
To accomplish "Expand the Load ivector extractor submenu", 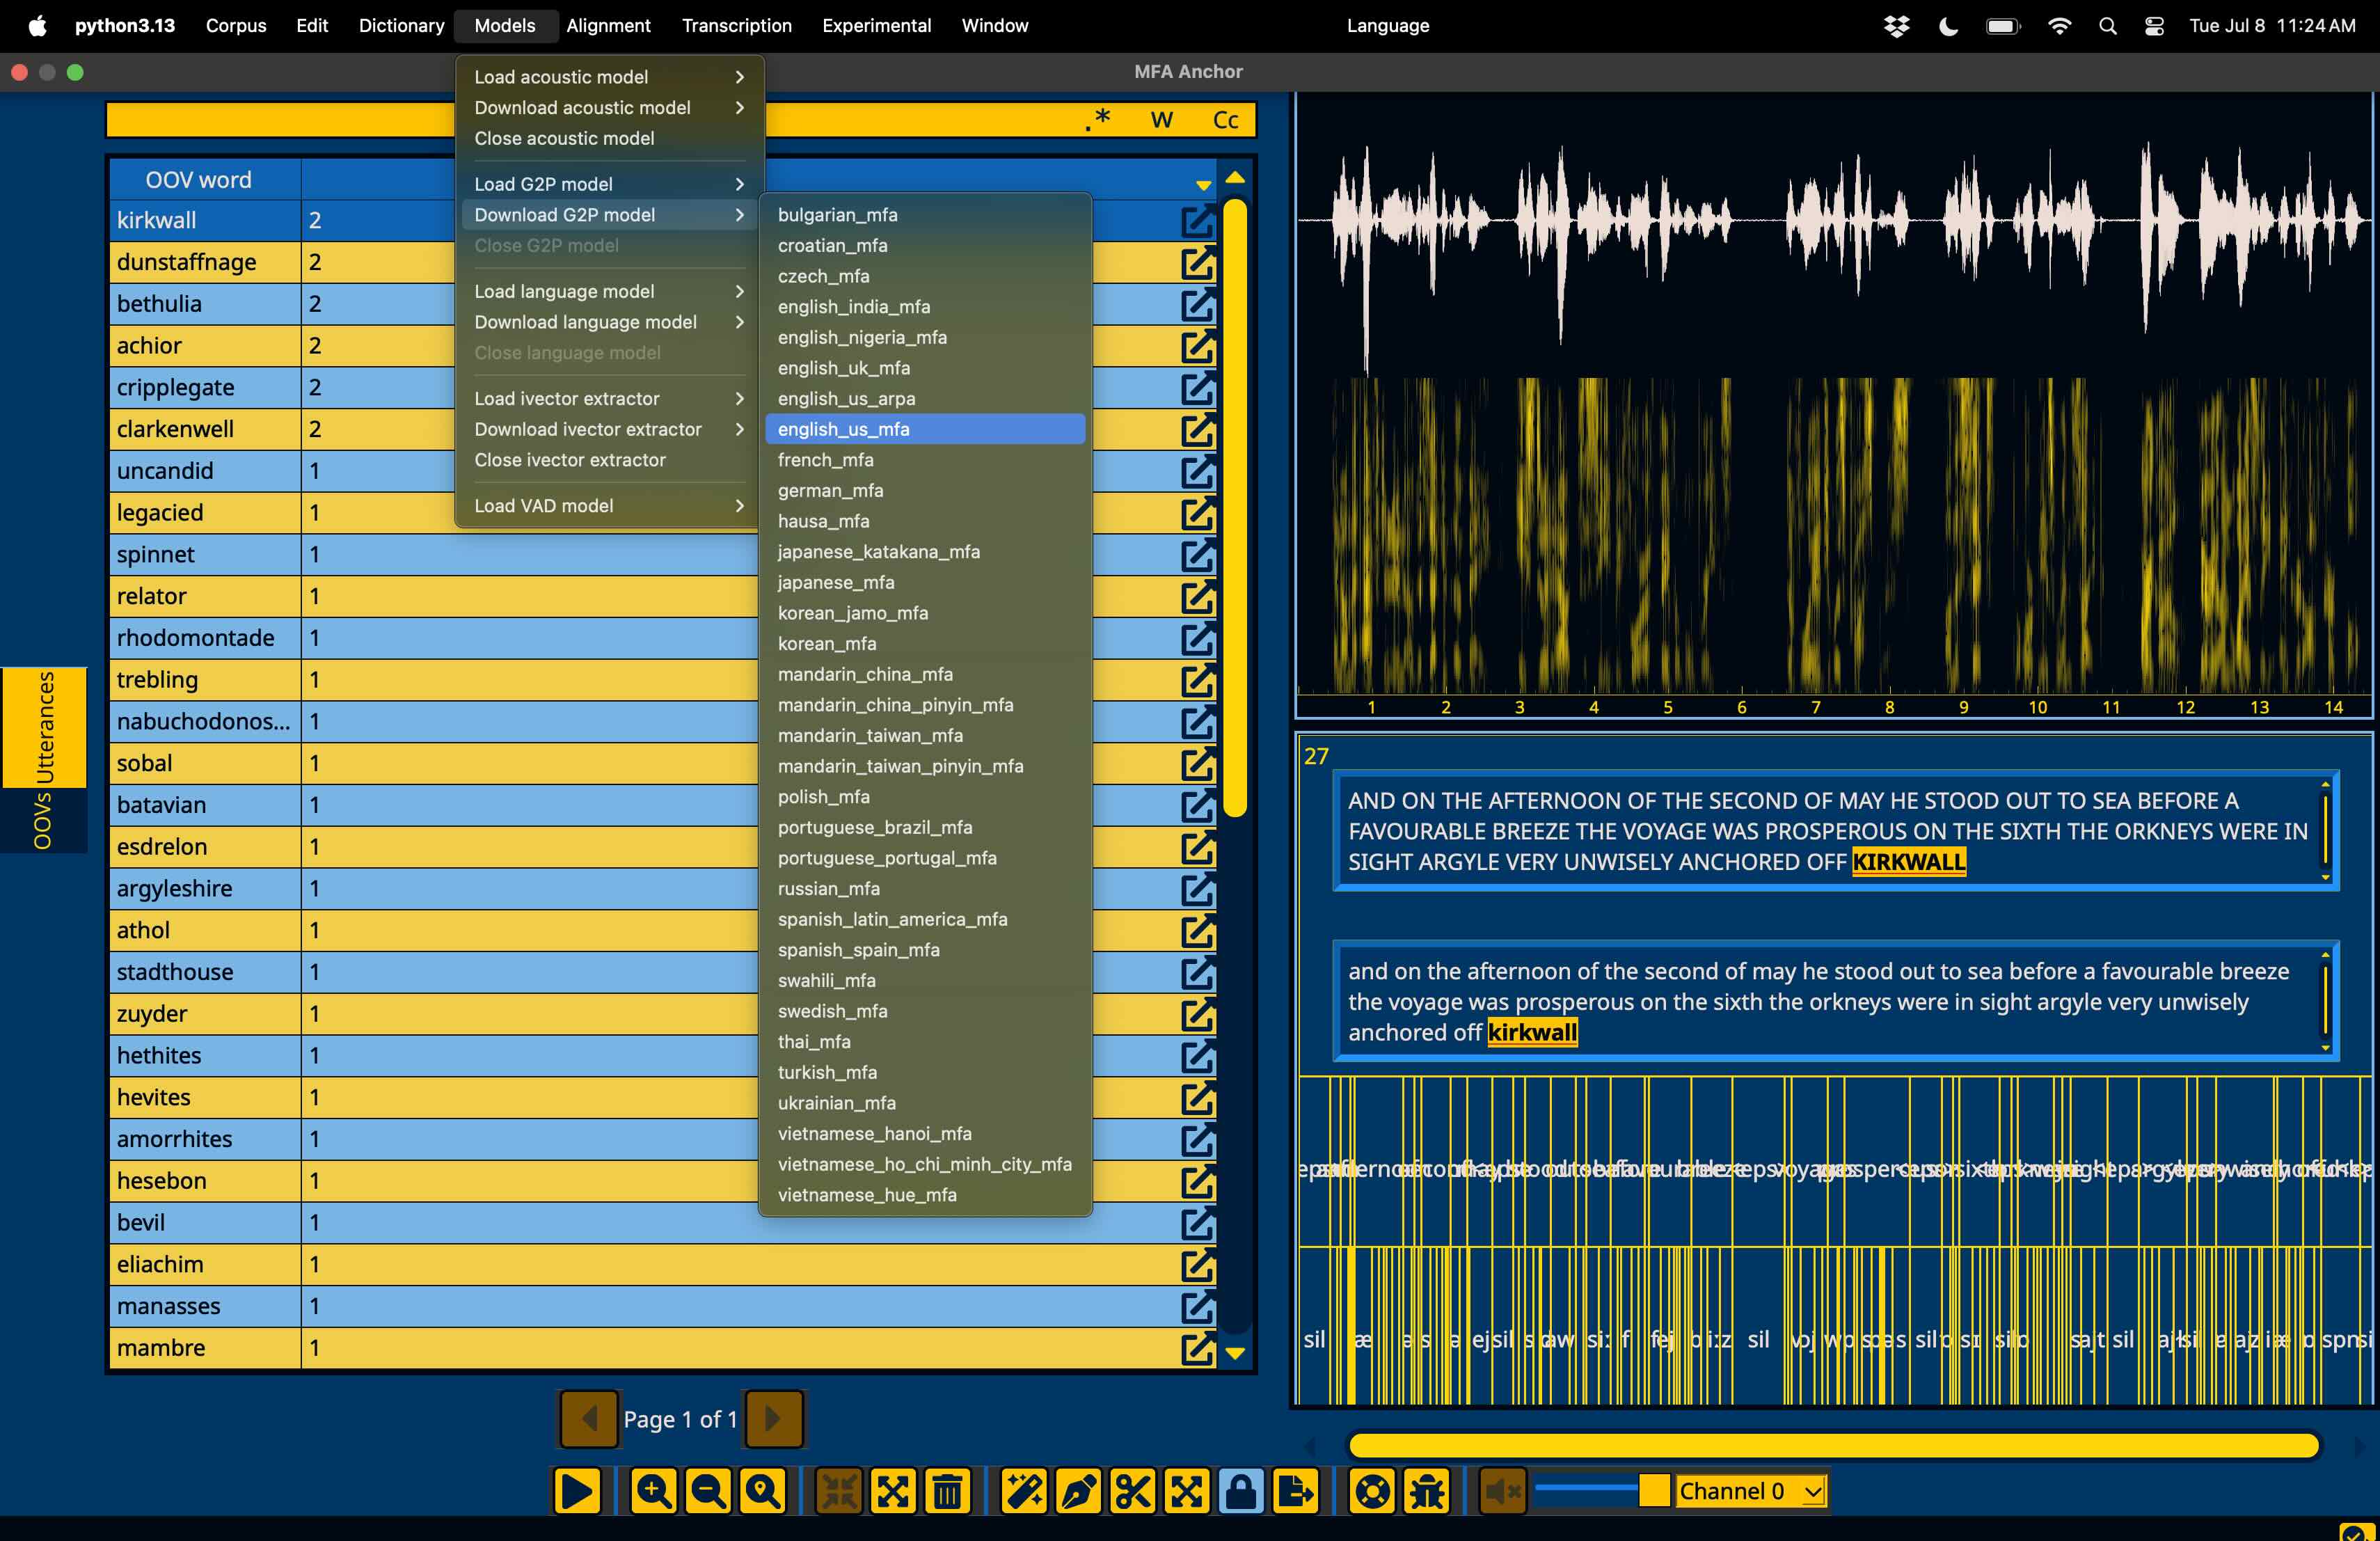I will tap(609, 398).
